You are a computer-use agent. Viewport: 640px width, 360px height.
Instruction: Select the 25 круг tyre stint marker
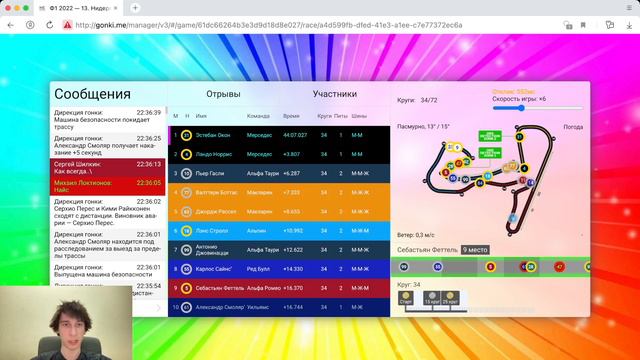click(x=450, y=298)
